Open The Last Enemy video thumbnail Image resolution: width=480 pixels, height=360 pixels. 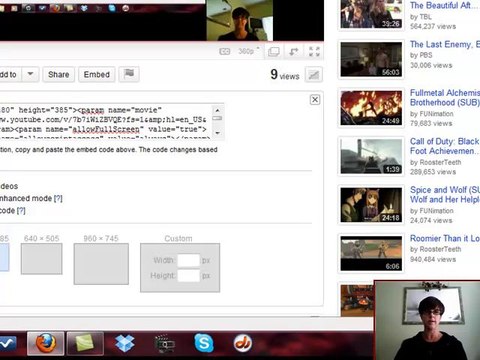click(x=371, y=60)
